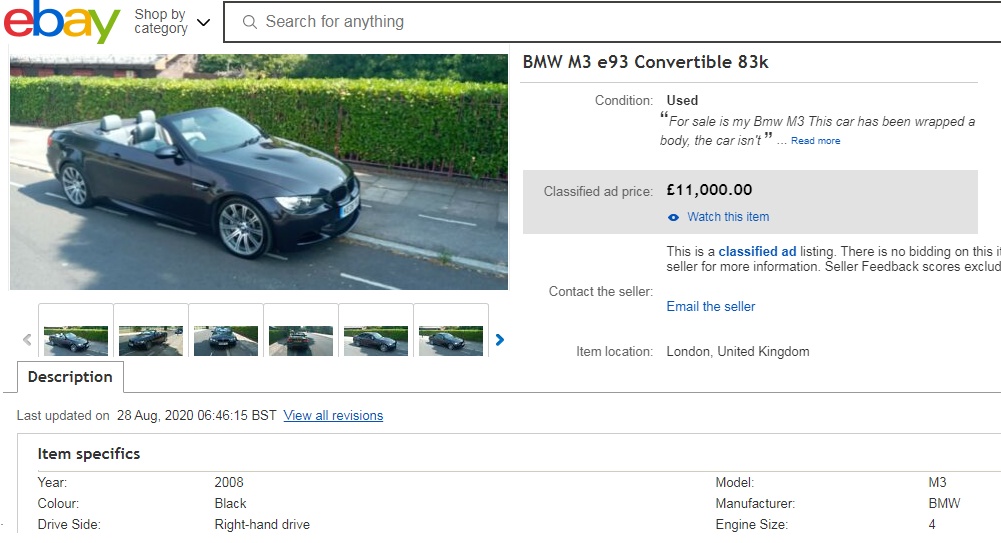Screen dimensions: 1001x543
Task: Show next photo thumbnails with right arrow
Action: tap(500, 340)
